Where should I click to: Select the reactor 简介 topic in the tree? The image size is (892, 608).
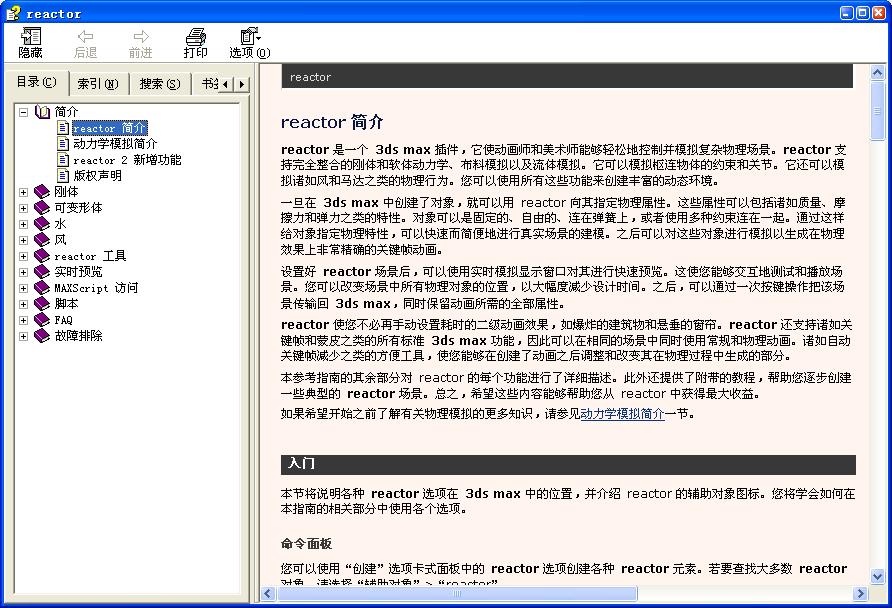click(x=110, y=128)
